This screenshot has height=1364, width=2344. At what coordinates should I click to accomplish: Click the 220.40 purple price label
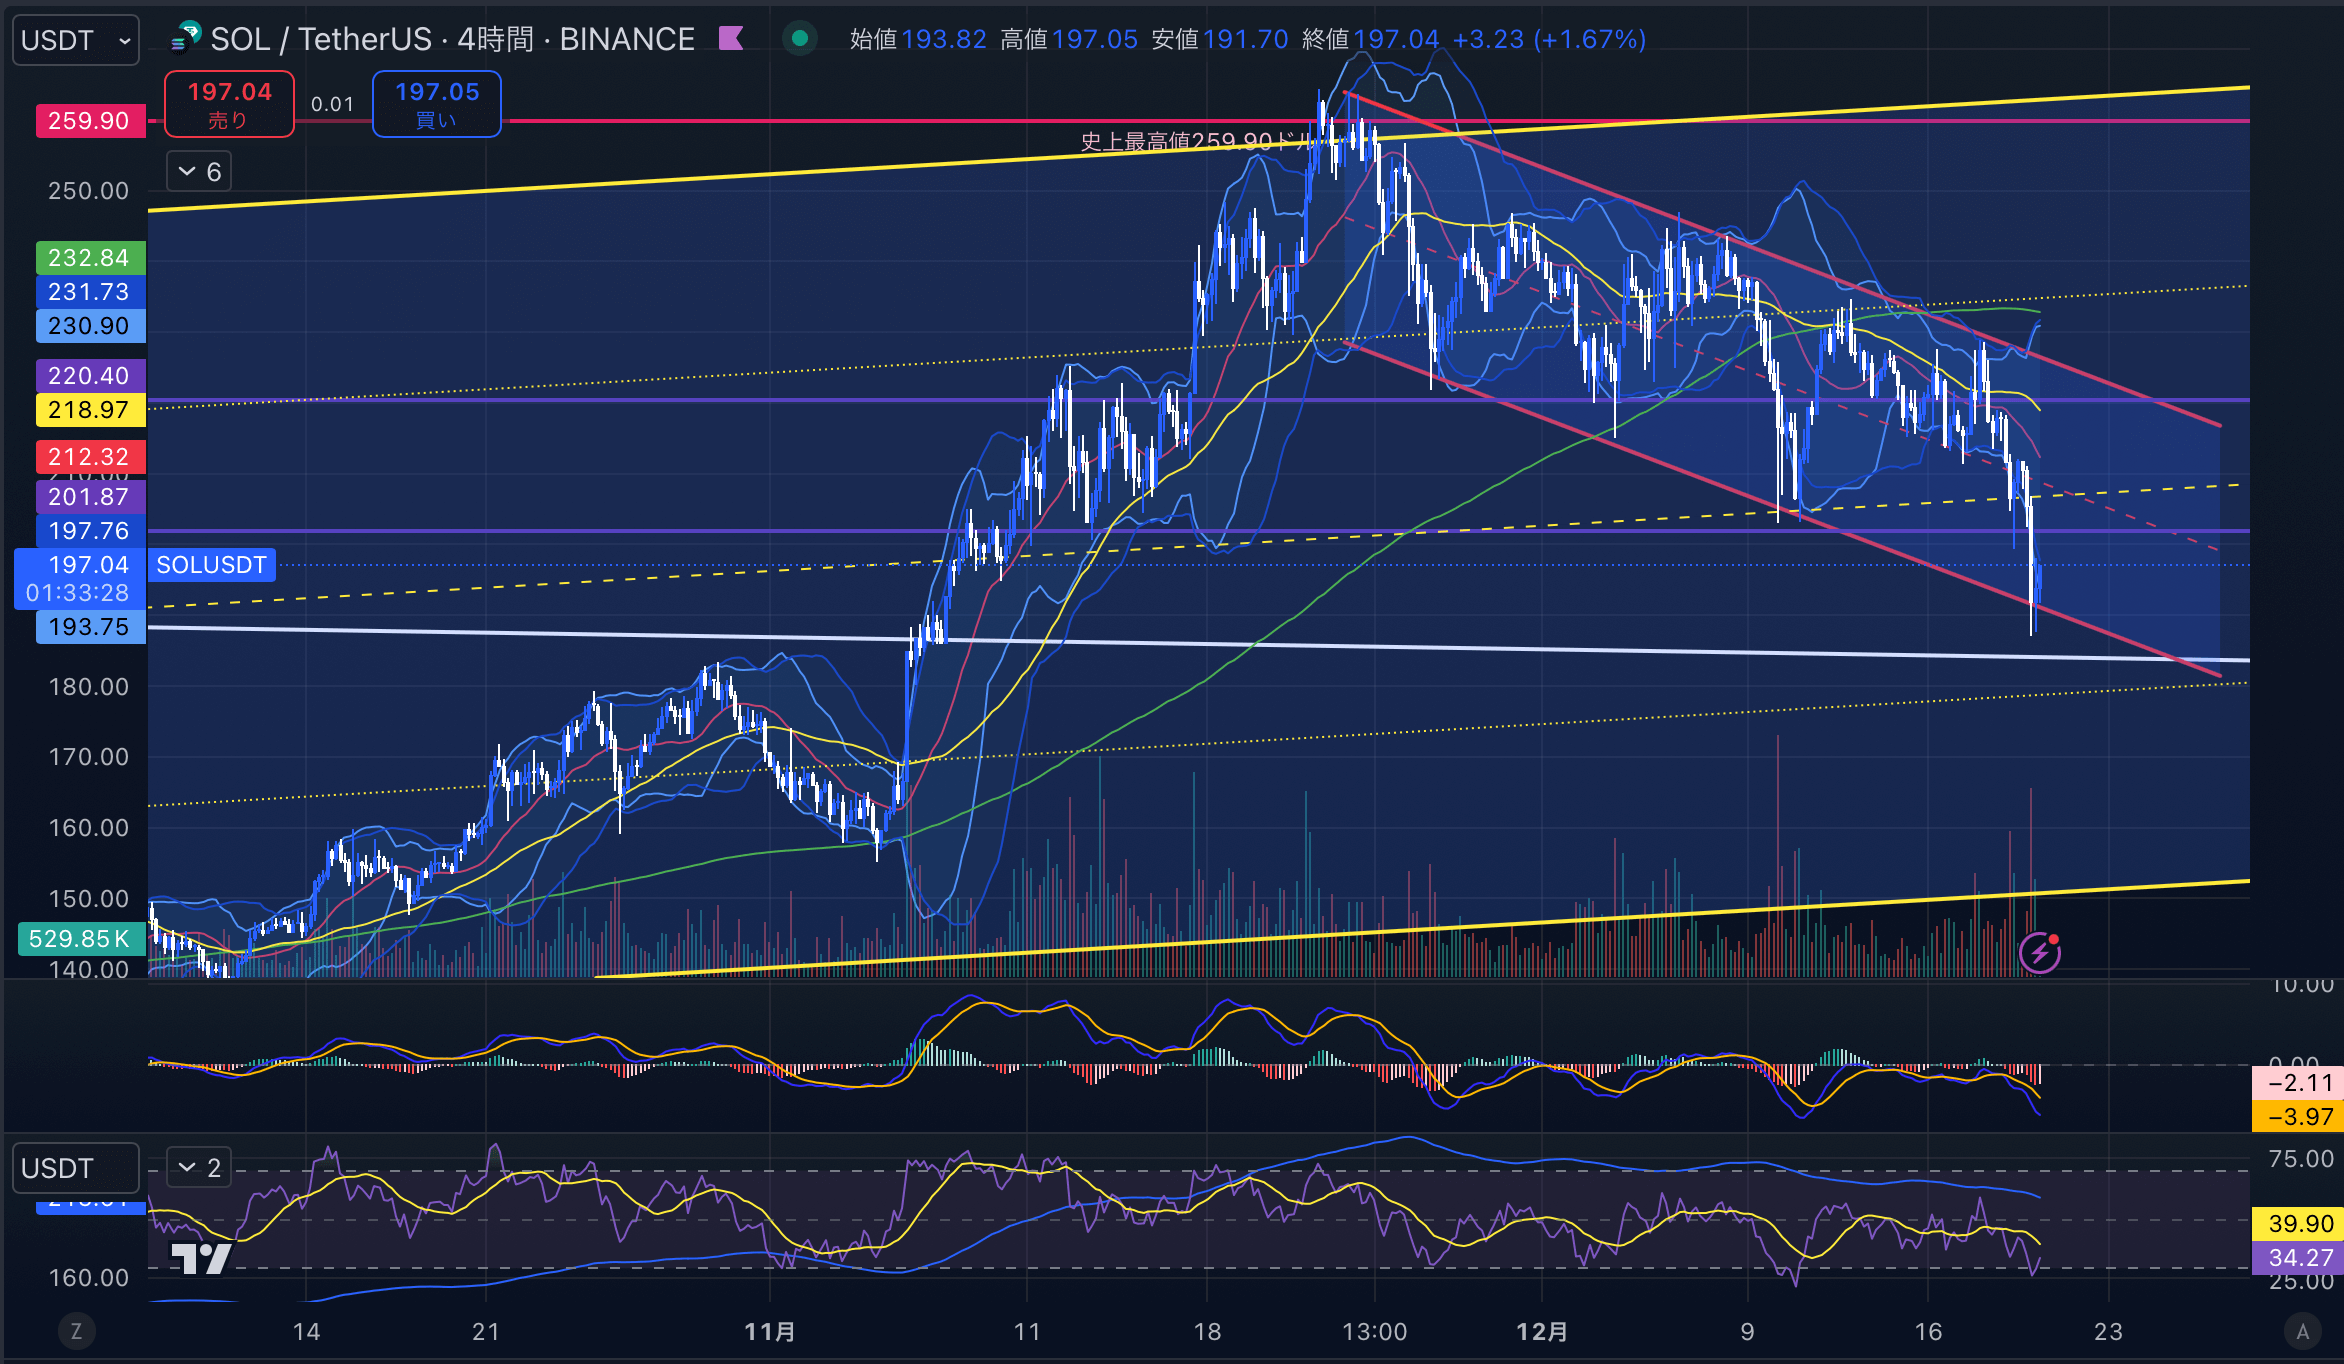90,376
